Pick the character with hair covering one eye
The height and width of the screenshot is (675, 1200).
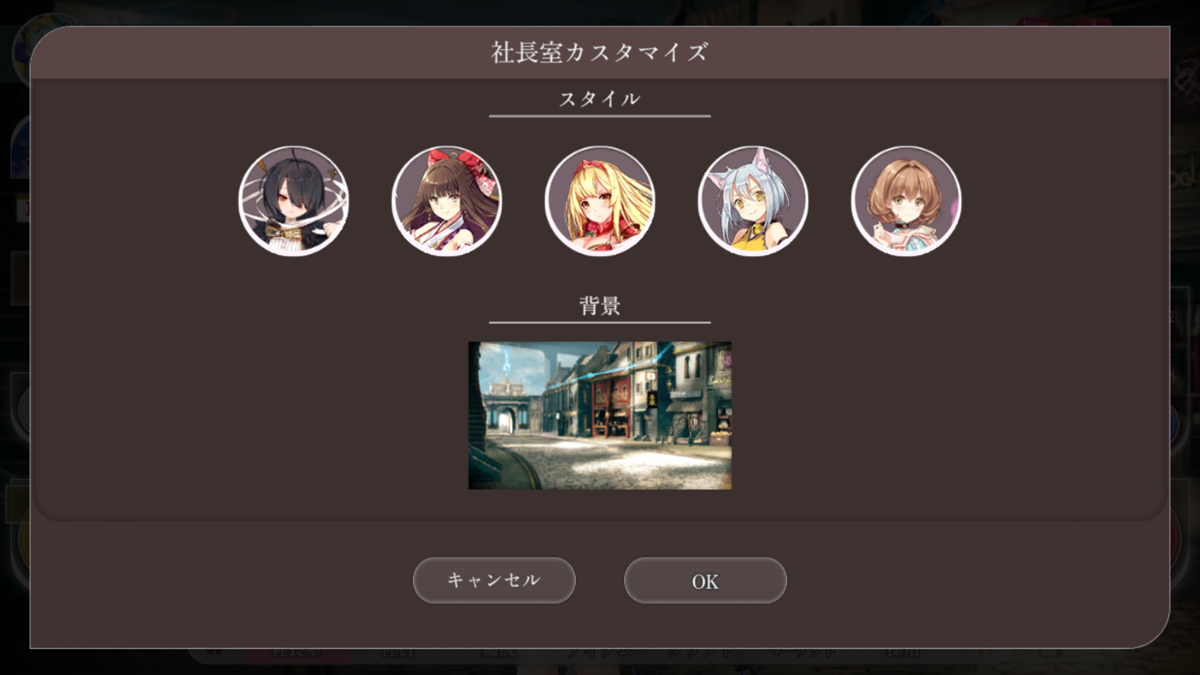pos(294,201)
